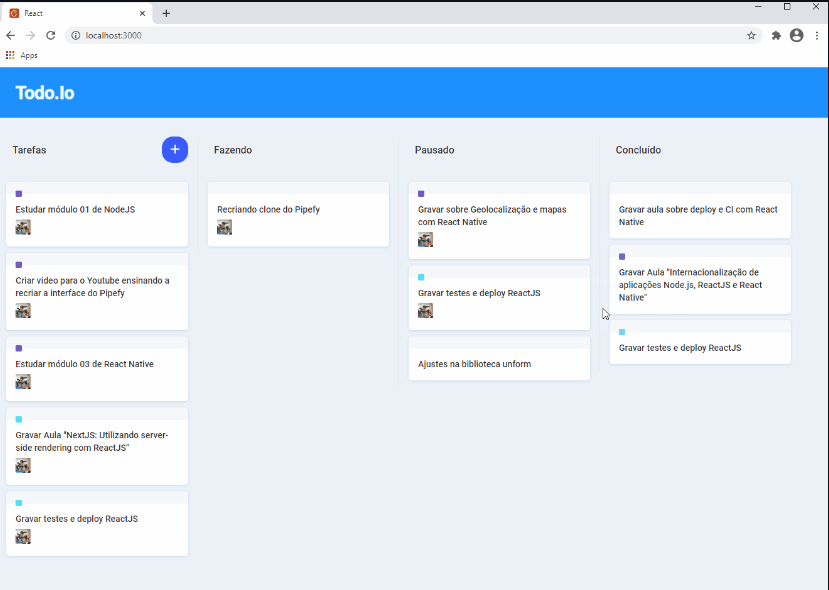Viewport: 829px width, 590px height.
Task: Click avatar on Recriando clone do Pipefy card
Action: pos(225,227)
